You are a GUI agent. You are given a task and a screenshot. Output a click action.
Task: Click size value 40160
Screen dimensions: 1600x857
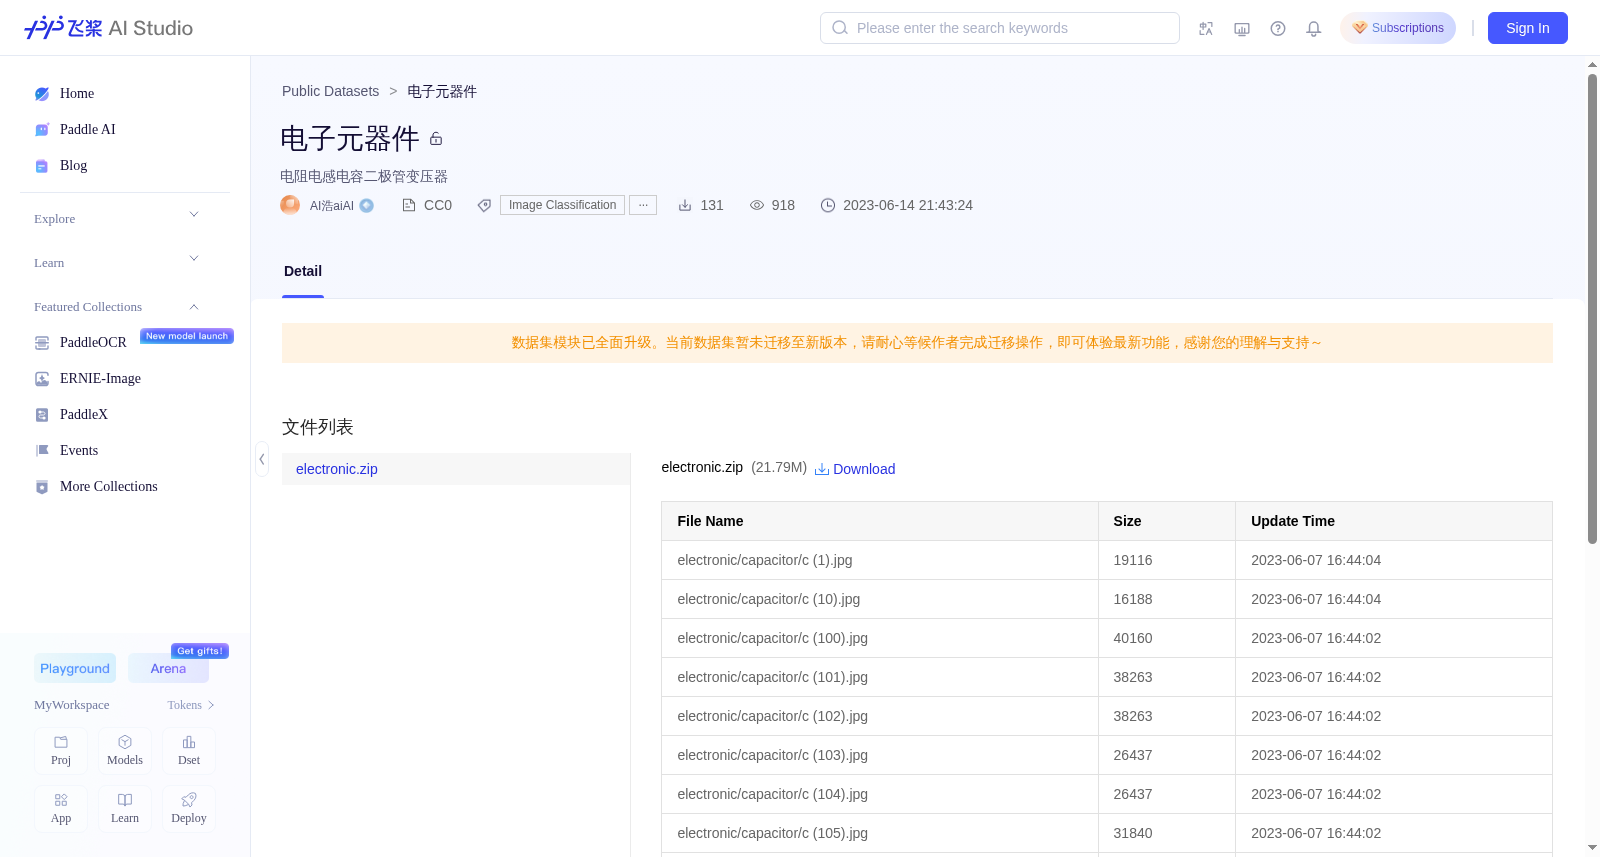point(1133,638)
